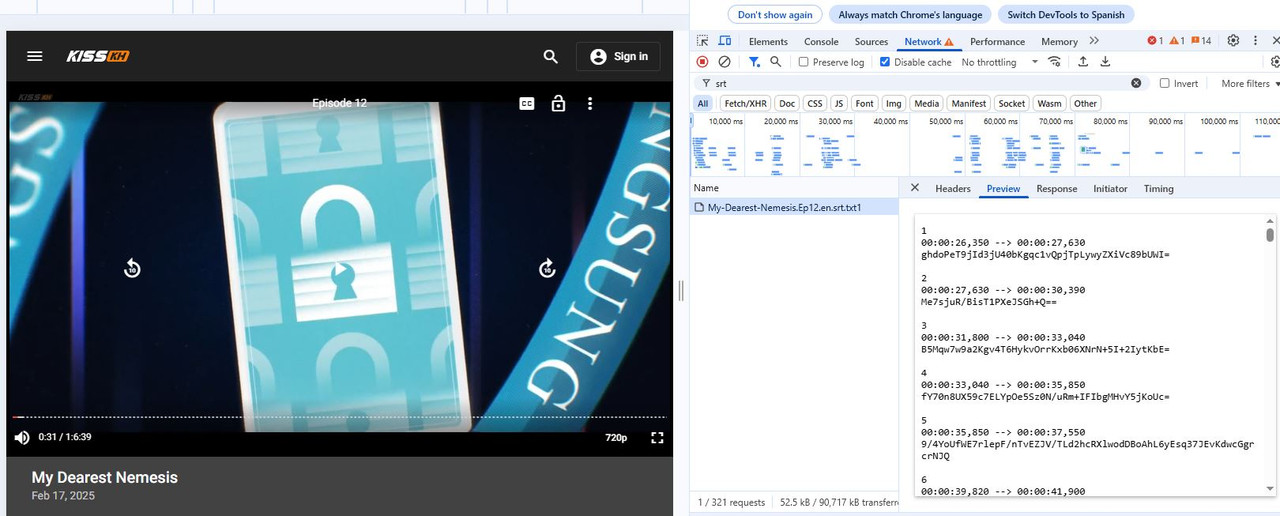Click the import HAR upload icon
This screenshot has height=516, width=1280.
(1083, 62)
